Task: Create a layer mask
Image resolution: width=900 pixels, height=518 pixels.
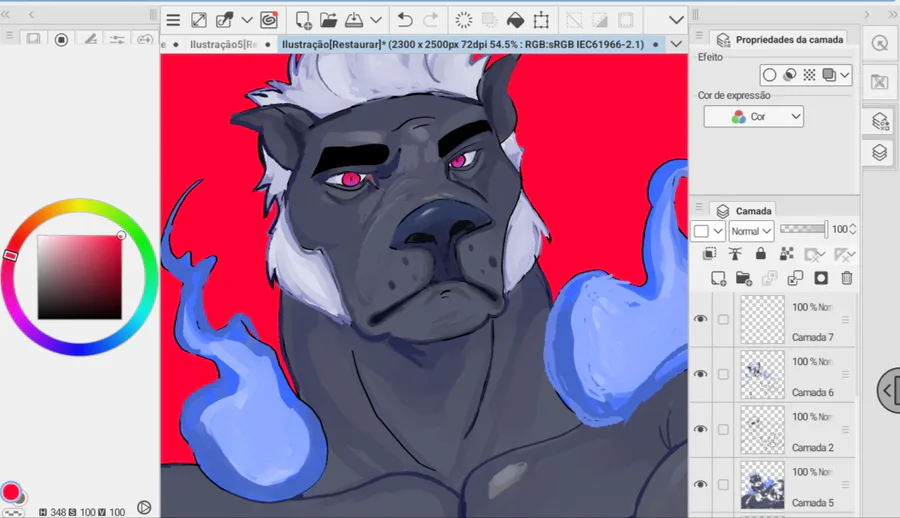Action: (821, 279)
